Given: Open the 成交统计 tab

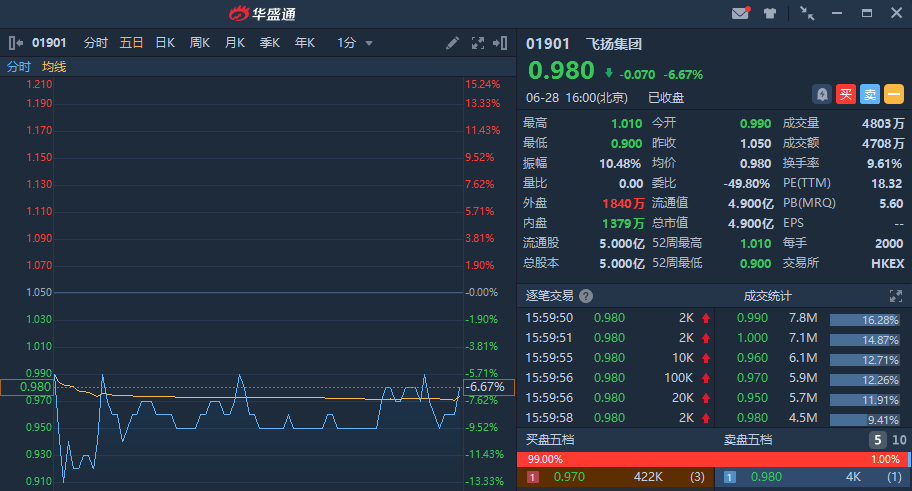Looking at the screenshot, I should coord(767,296).
